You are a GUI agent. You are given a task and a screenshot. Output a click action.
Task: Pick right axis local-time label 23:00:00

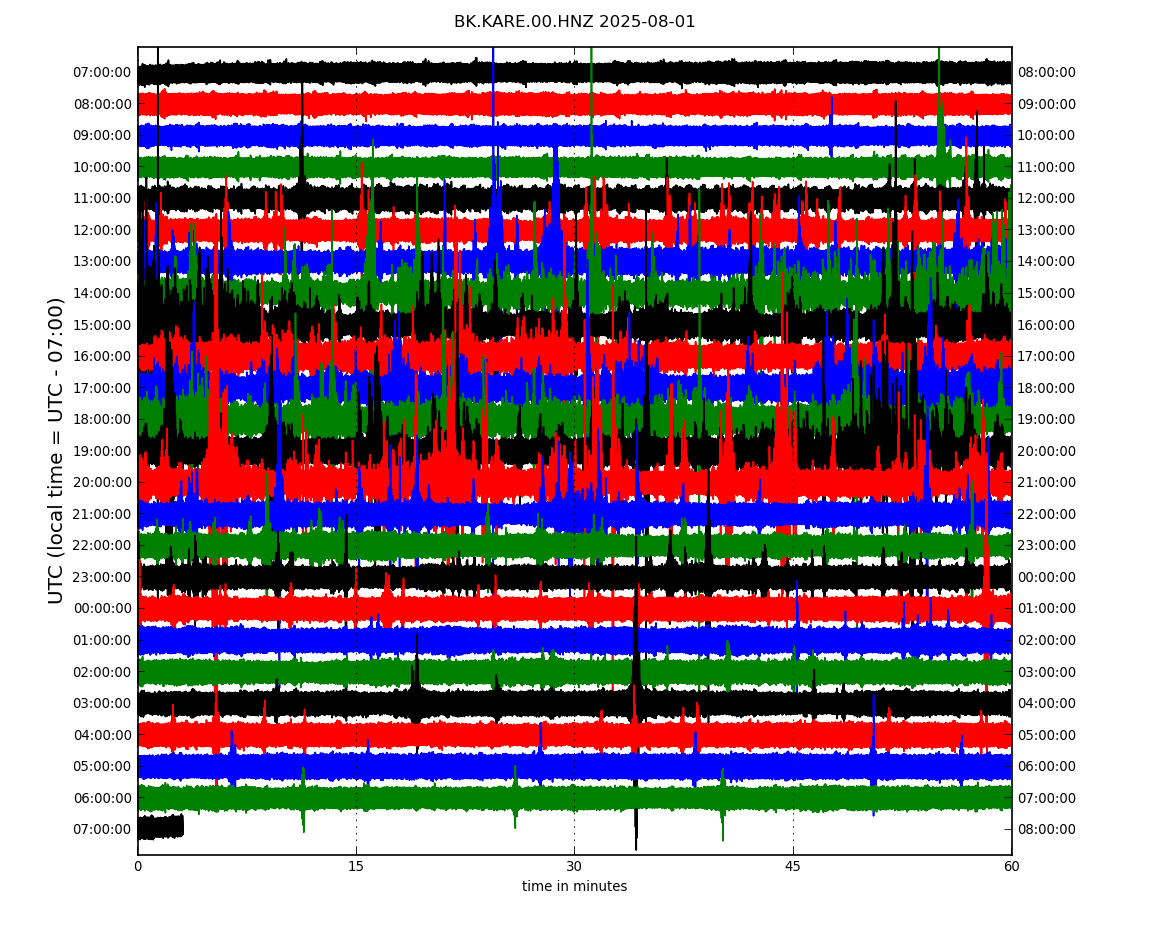pyautogui.click(x=1047, y=546)
